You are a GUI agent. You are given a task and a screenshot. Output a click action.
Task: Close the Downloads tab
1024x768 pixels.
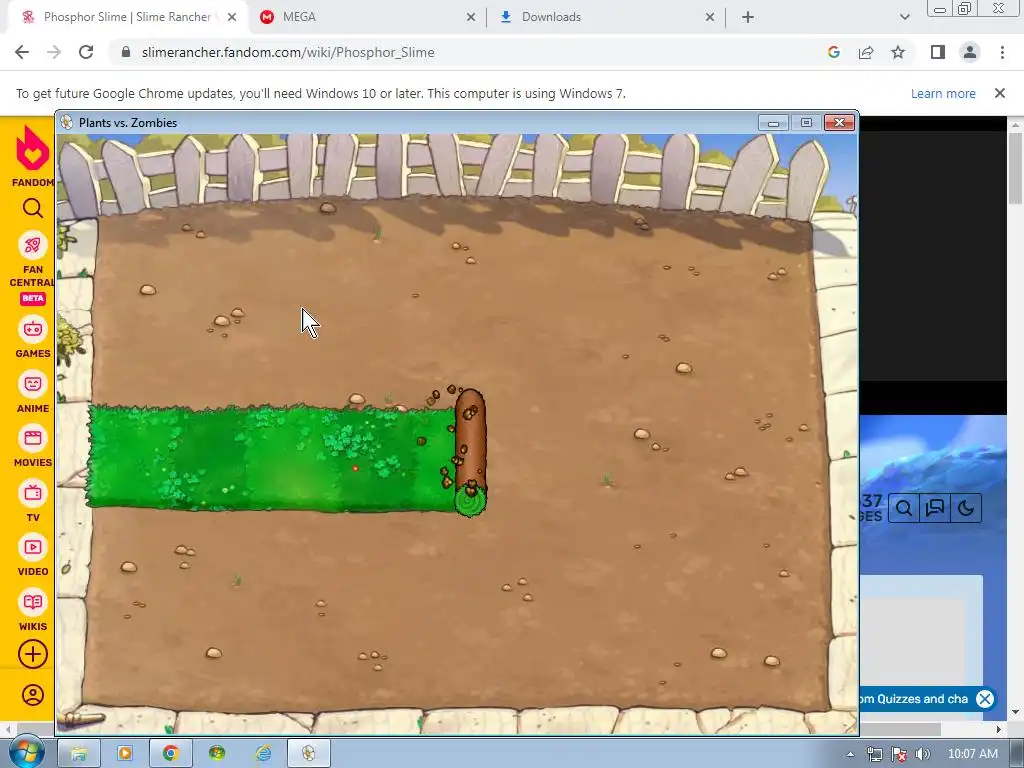point(710,17)
